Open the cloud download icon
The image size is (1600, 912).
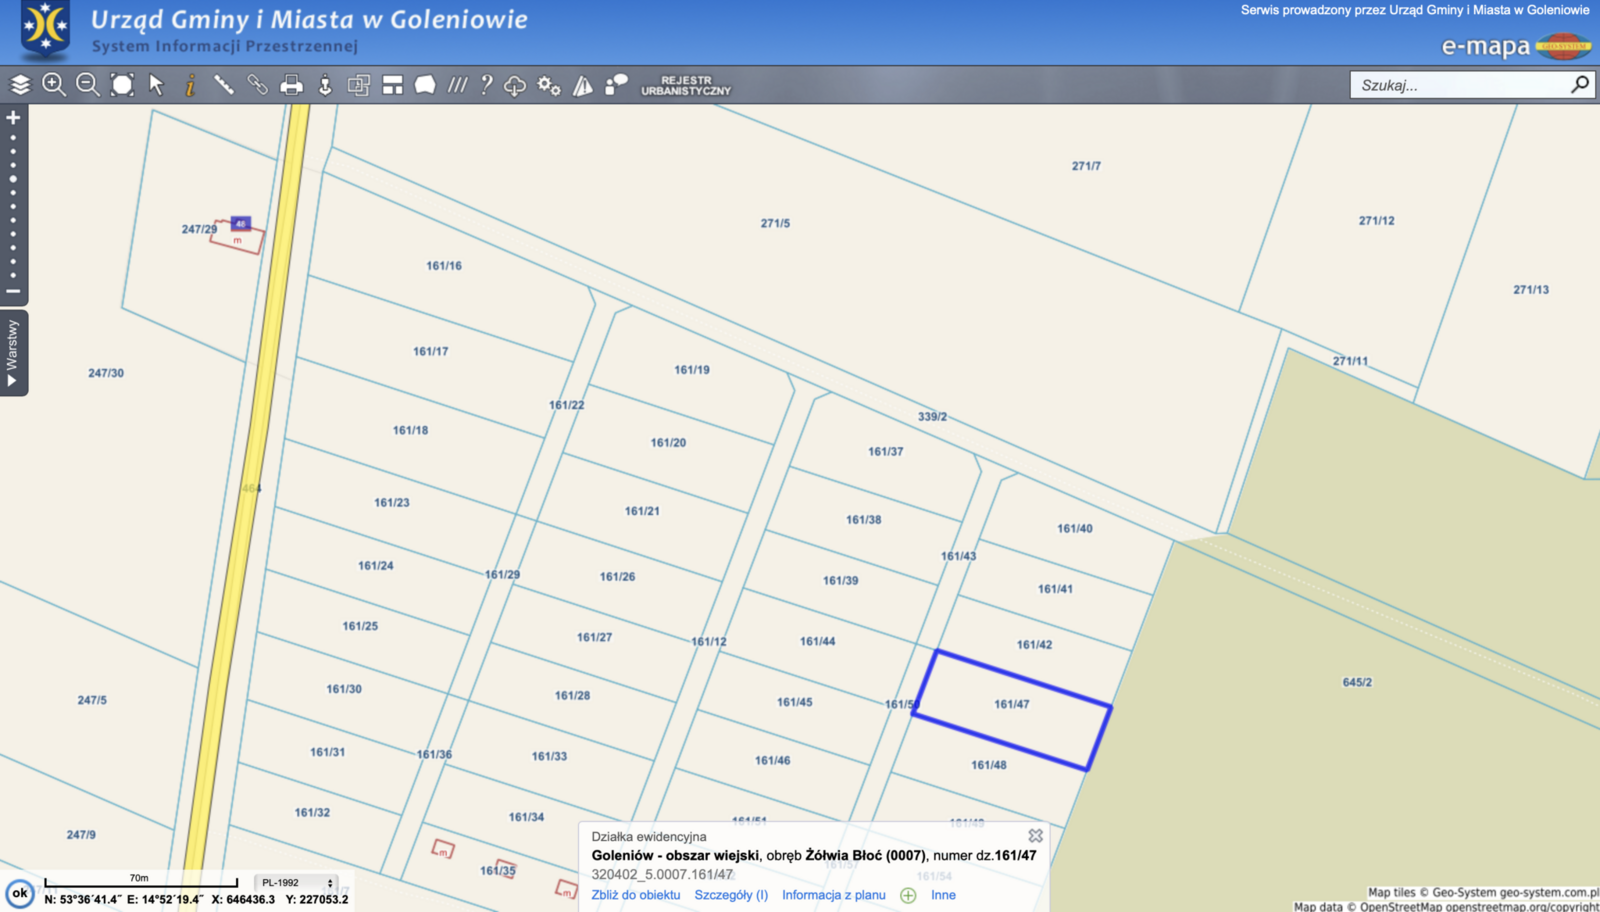[x=515, y=85]
